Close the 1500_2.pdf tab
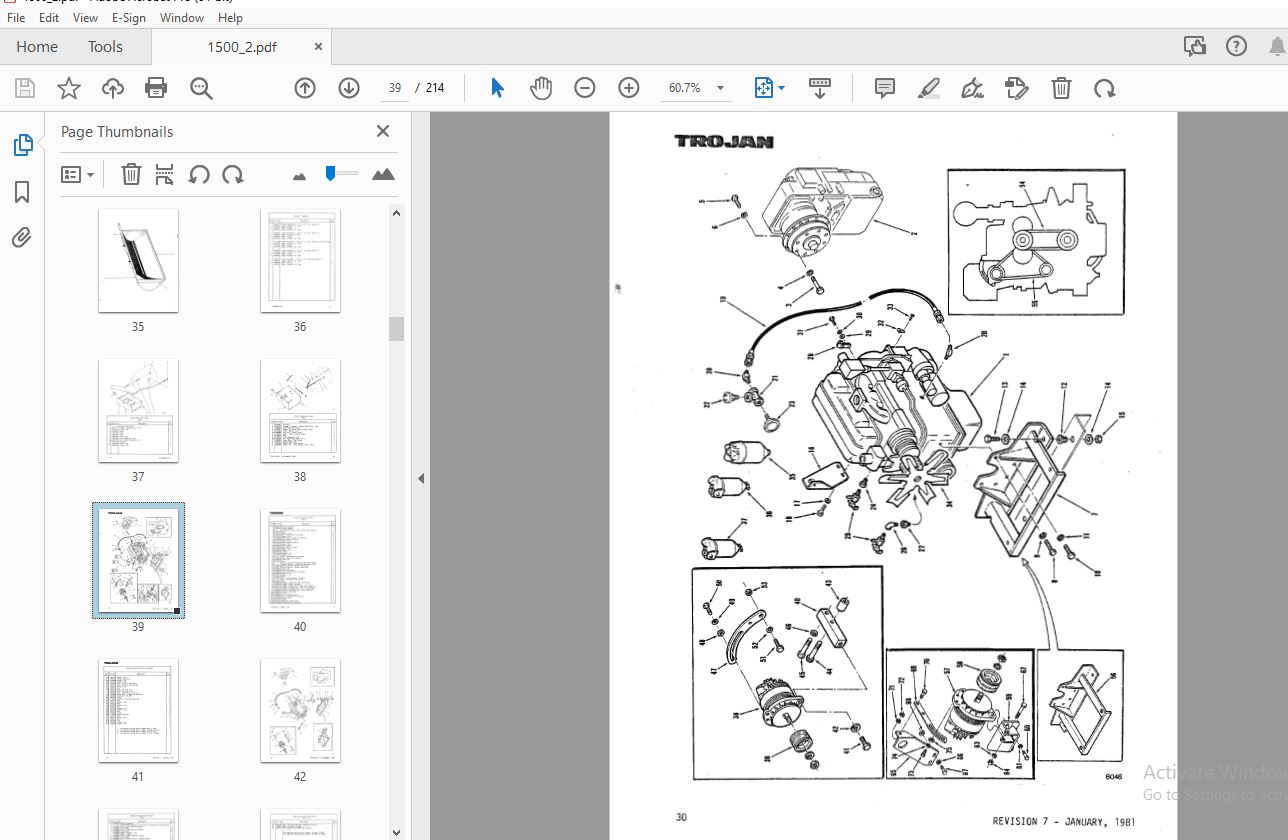This screenshot has width=1288, height=840. (x=318, y=47)
